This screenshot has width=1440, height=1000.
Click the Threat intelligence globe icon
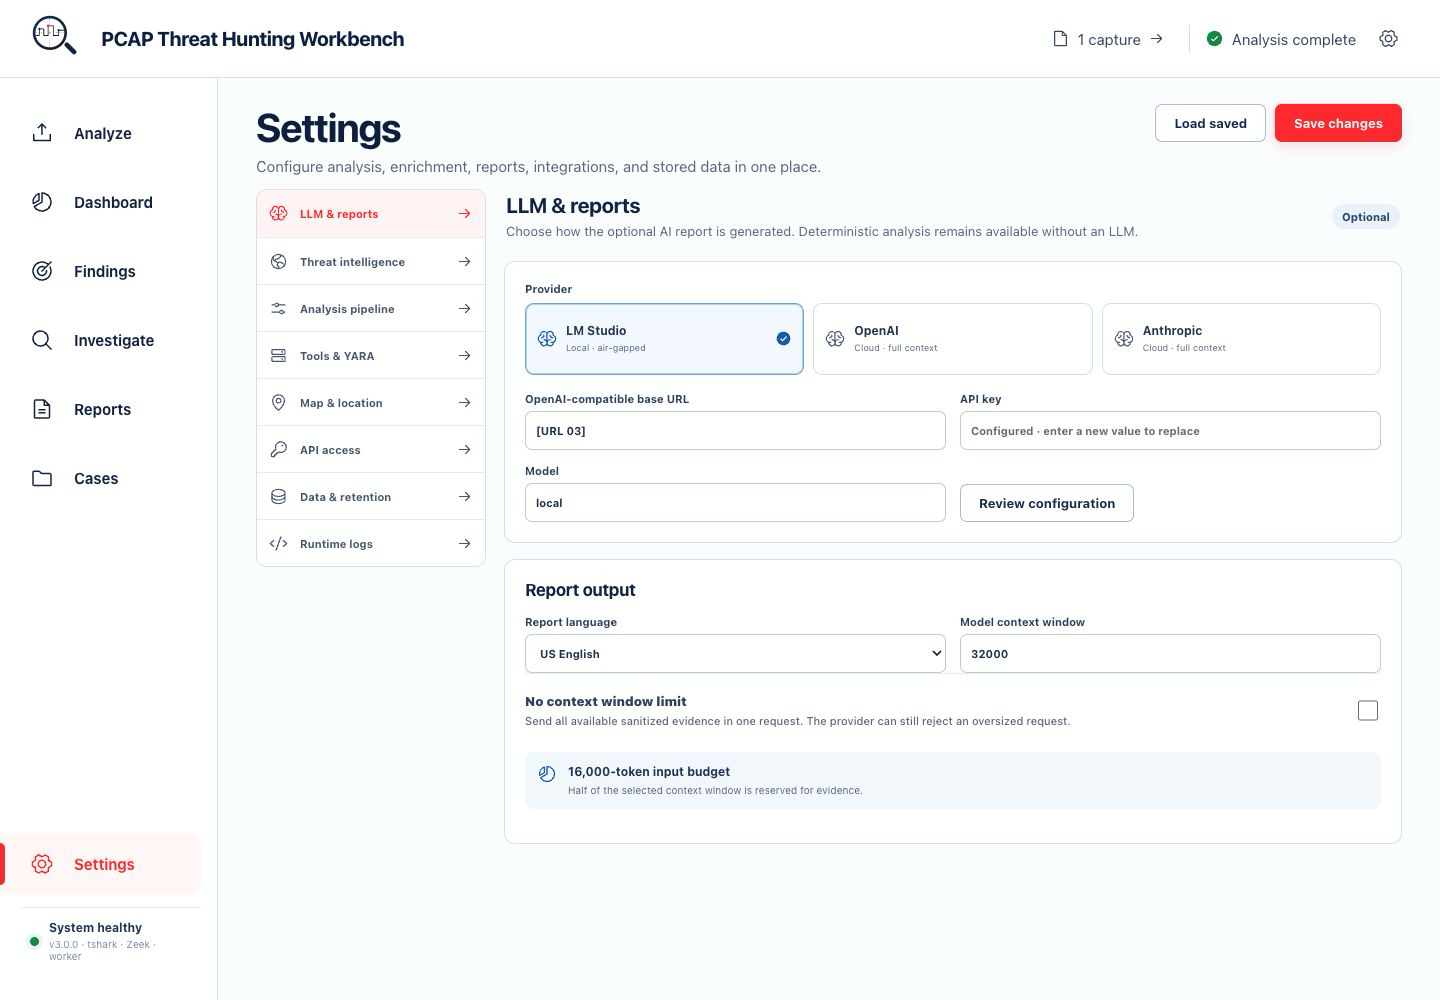279,262
